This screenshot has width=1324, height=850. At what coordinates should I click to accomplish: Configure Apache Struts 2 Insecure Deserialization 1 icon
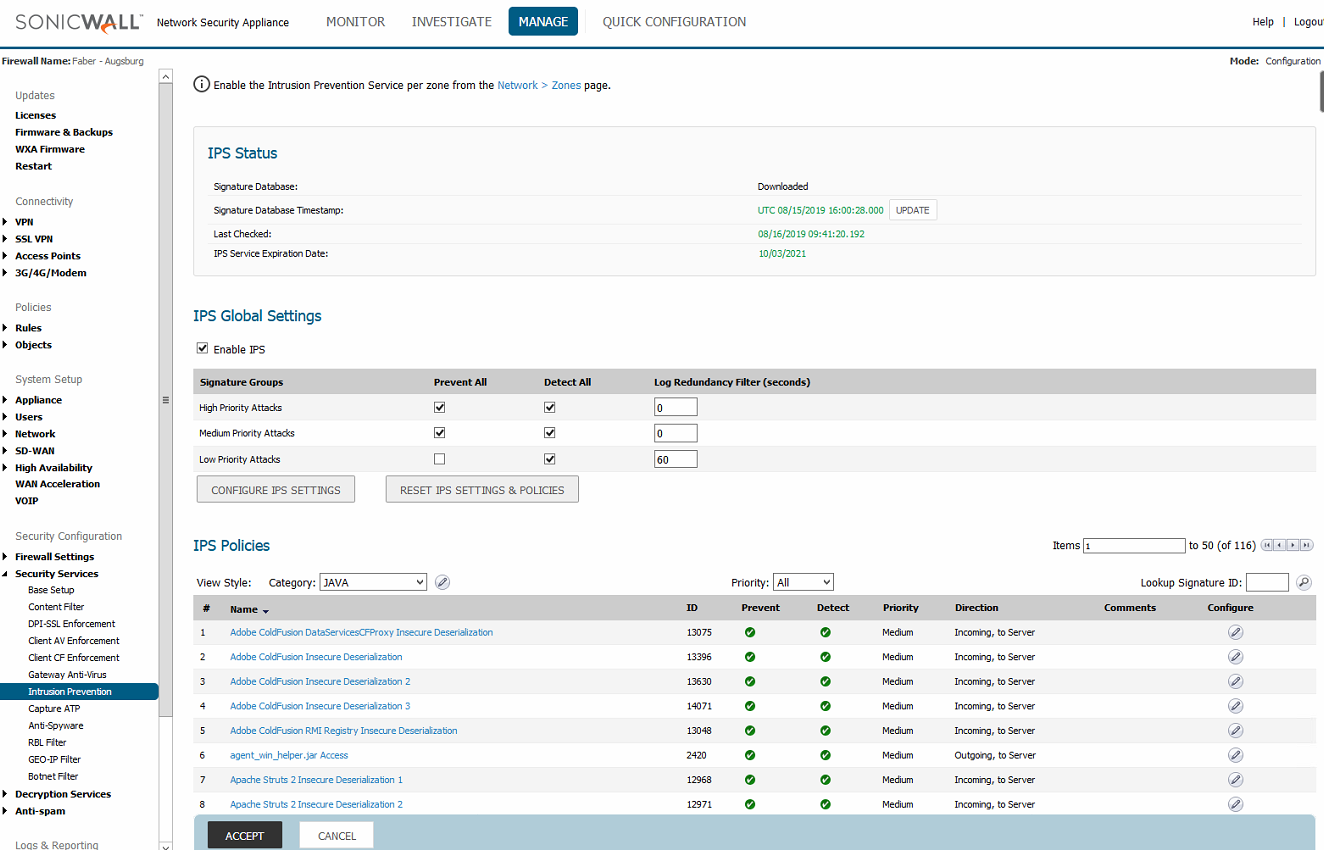[1235, 779]
